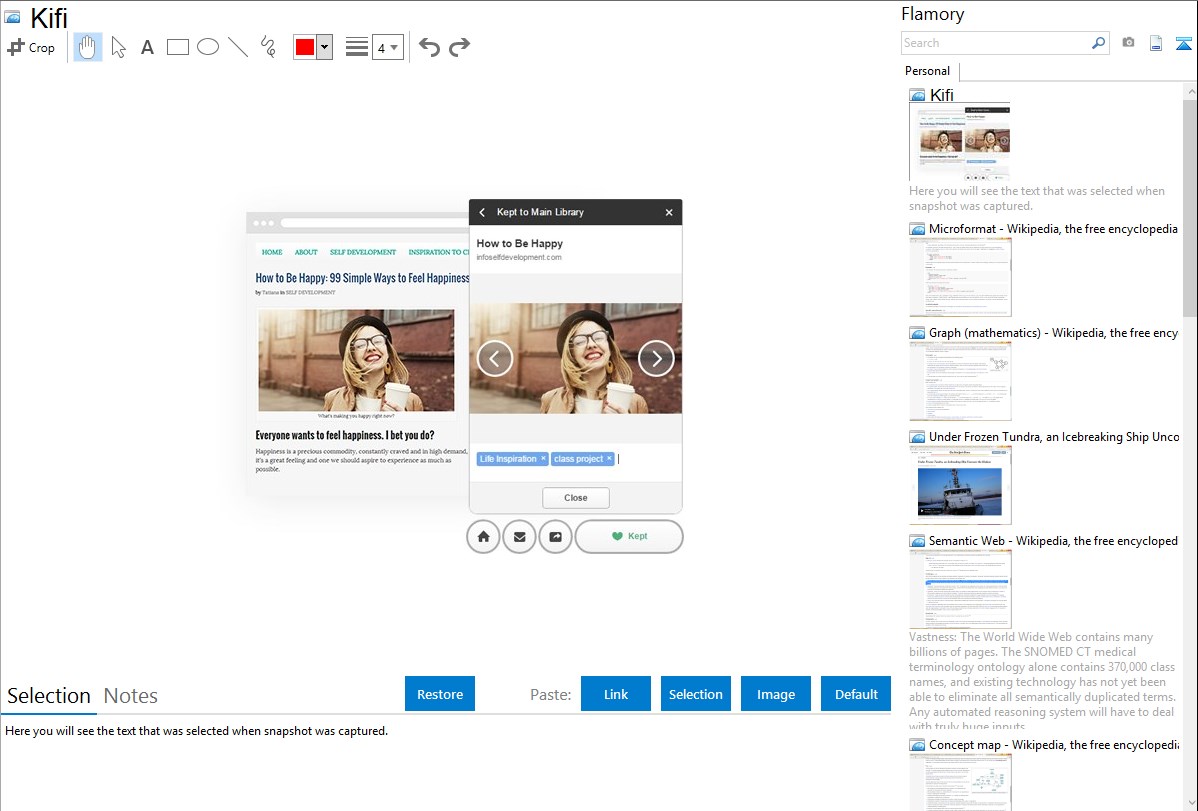
Task: Click the camera snapshot icon
Action: 1128,43
